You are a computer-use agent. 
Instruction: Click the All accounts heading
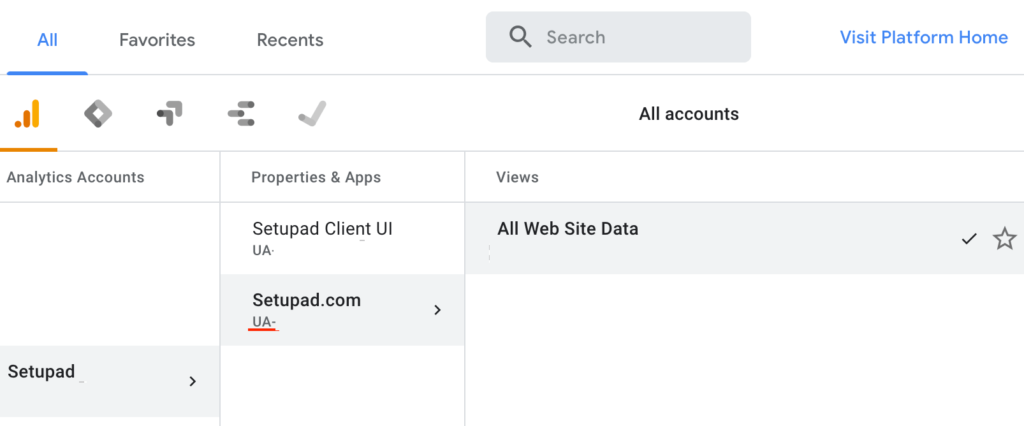[688, 114]
